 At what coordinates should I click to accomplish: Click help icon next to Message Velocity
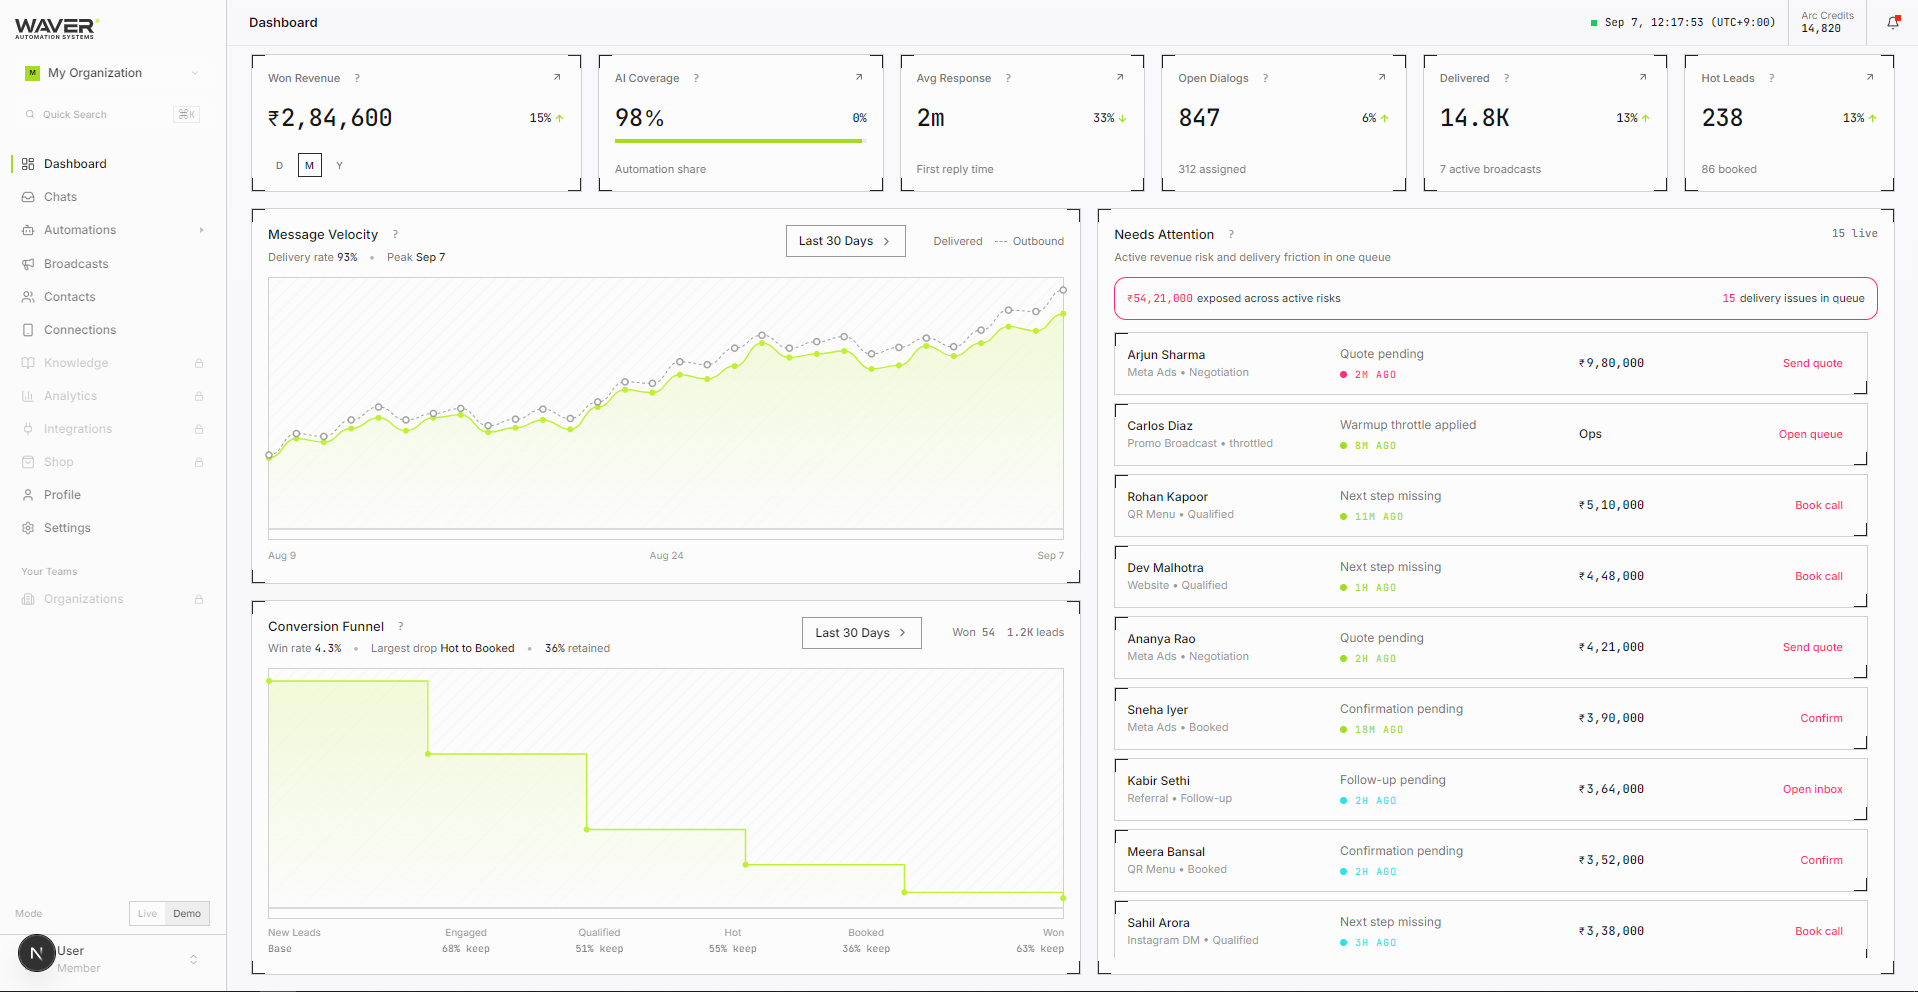point(395,234)
